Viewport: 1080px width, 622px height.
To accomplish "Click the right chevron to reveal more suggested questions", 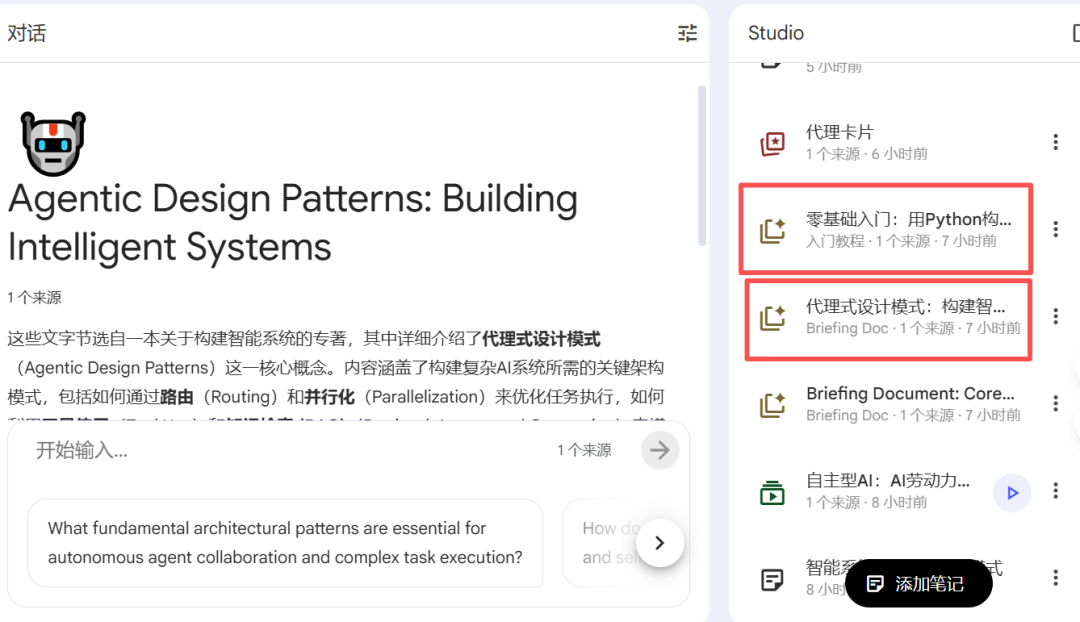I will (x=659, y=542).
